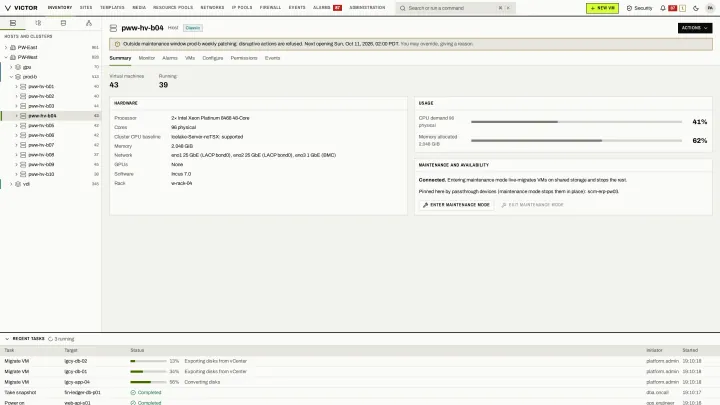Open the Actions dropdown

[x=695, y=28]
